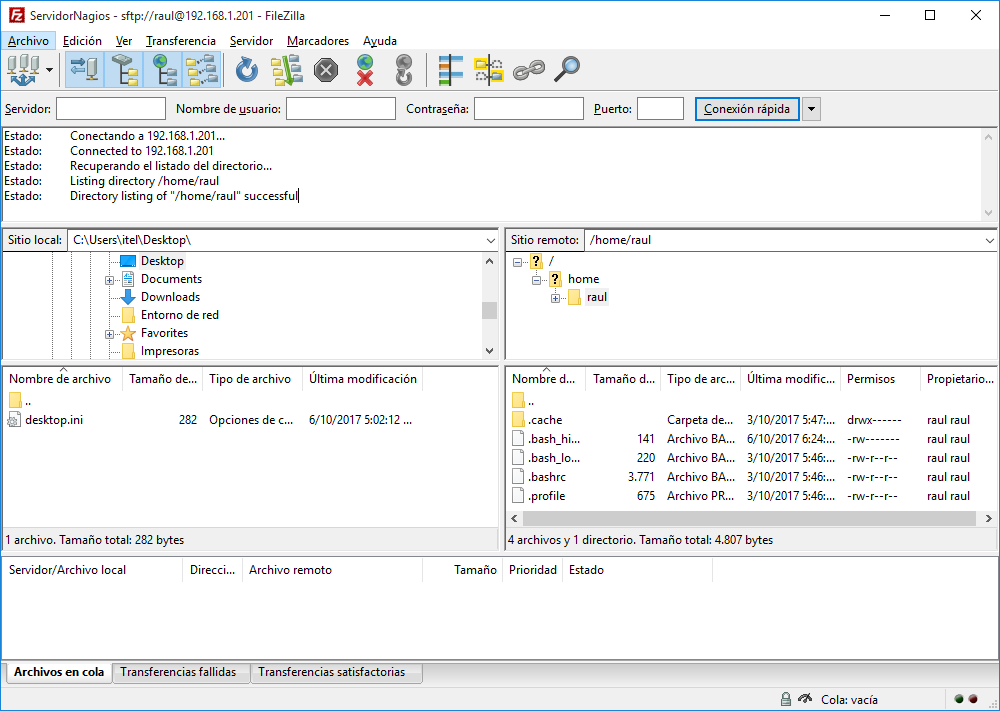Expand the Documents tree node
Viewport: 1000px width, 711px height.
click(109, 280)
